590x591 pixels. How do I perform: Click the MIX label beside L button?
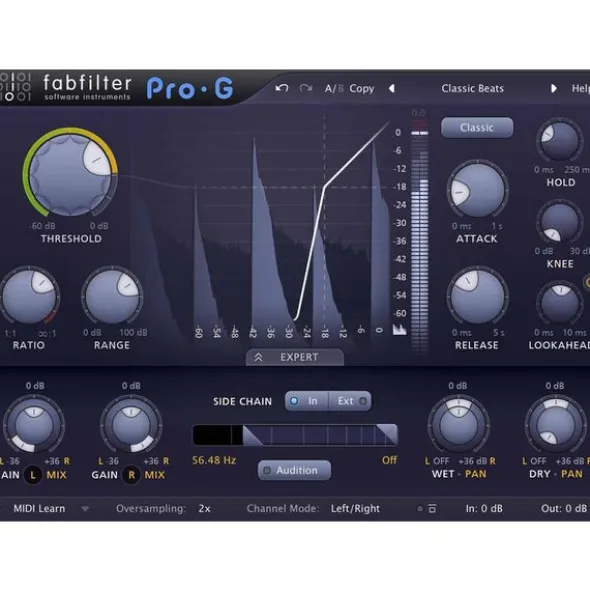pyautogui.click(x=57, y=475)
